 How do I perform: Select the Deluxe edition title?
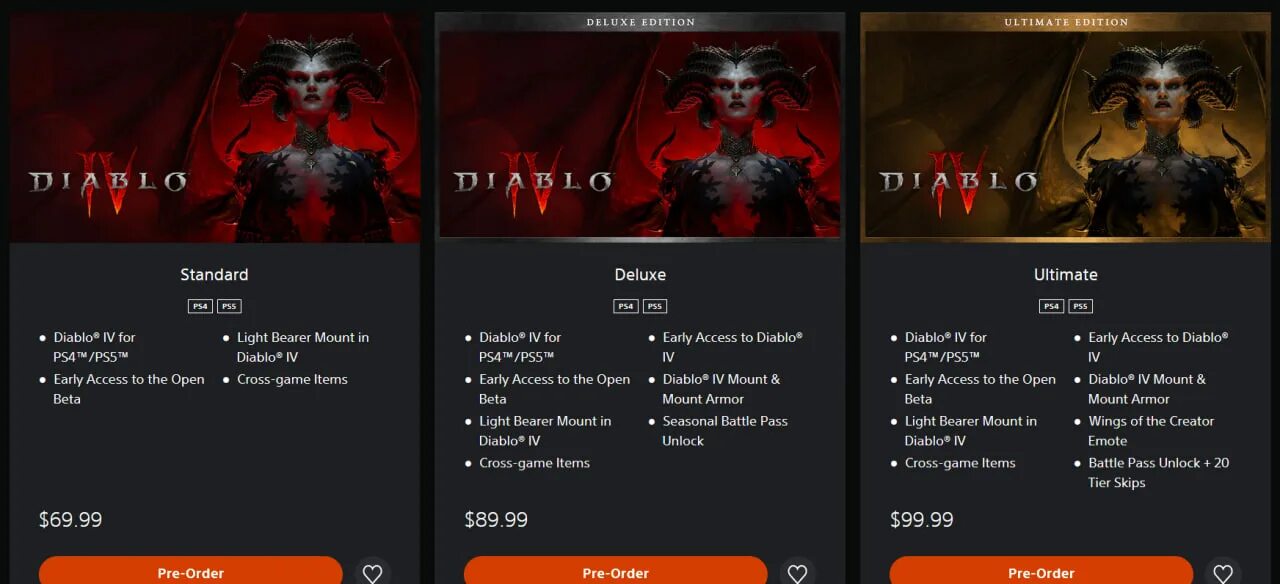640,274
